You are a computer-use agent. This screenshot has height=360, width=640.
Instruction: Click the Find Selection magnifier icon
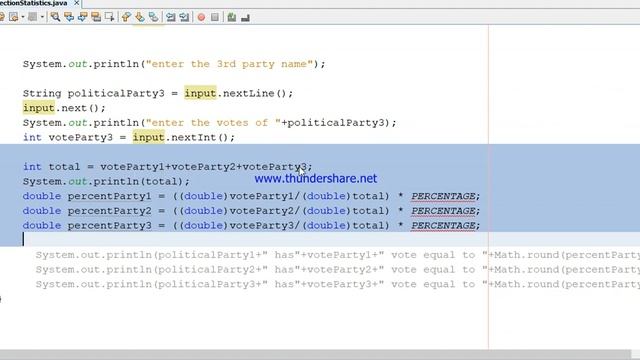55,17
